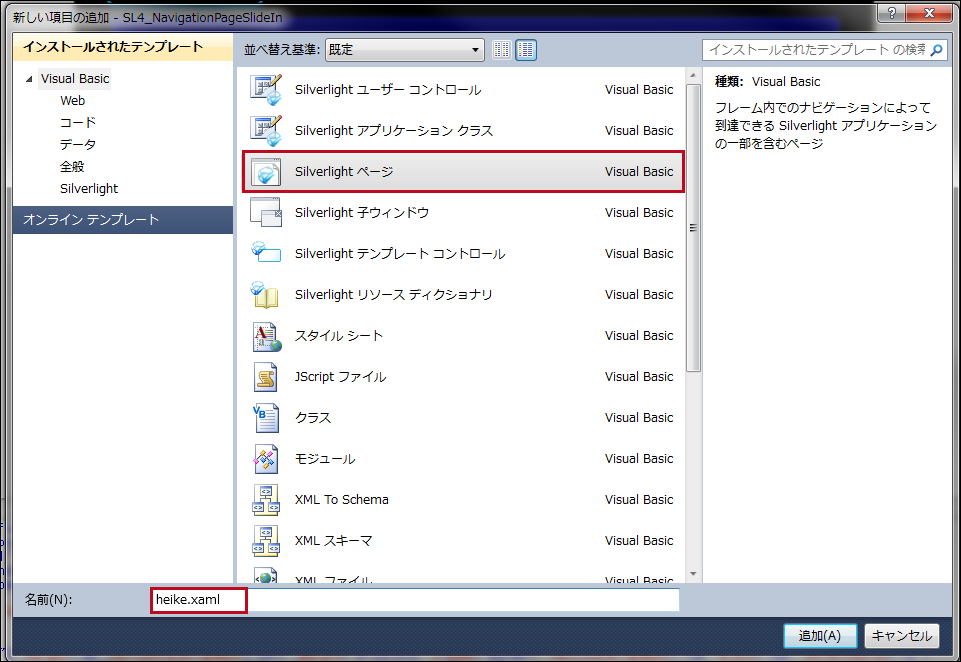This screenshot has height=662, width=961.
Task: Close the 新しい項目の追加 dialog
Action: [930, 13]
